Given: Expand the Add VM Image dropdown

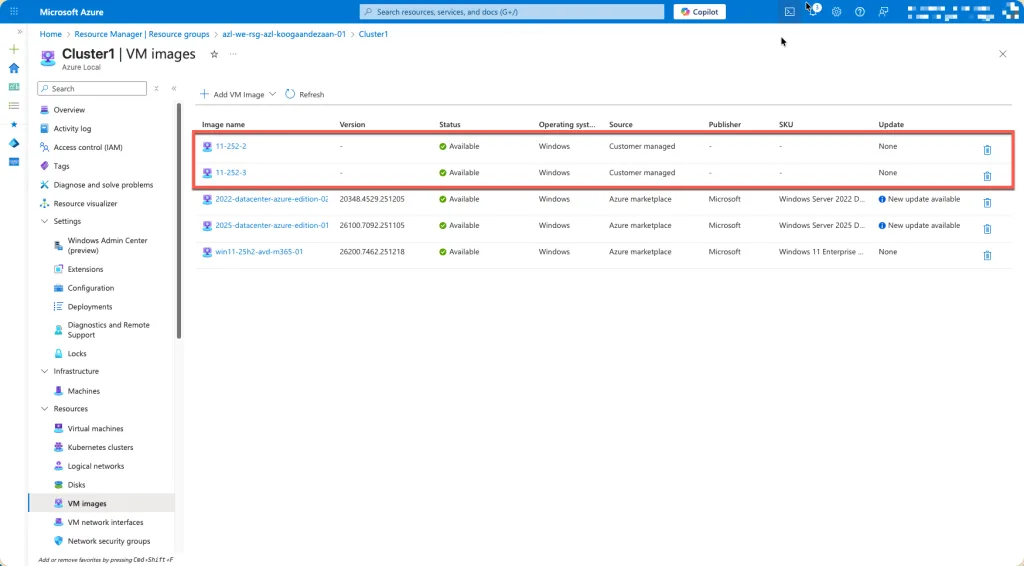Looking at the screenshot, I should [273, 94].
